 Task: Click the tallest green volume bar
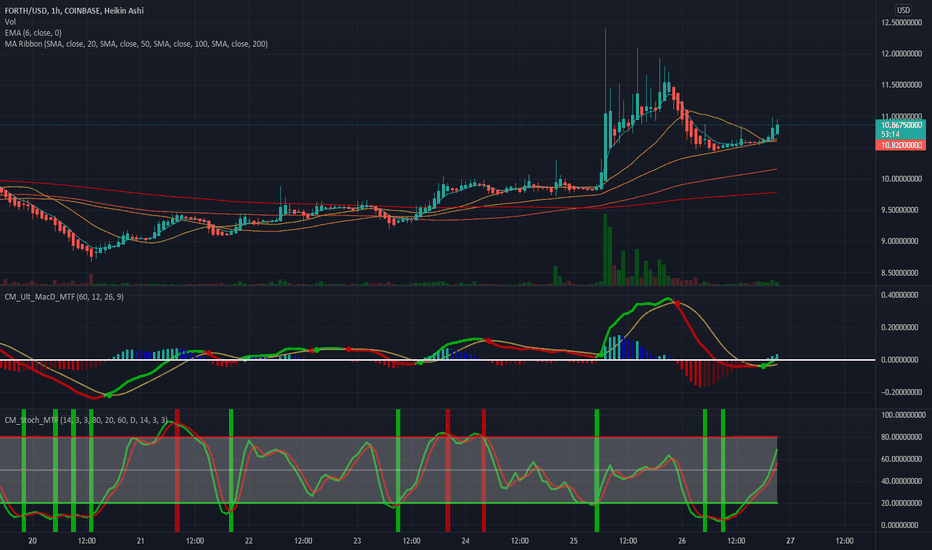coord(605,250)
